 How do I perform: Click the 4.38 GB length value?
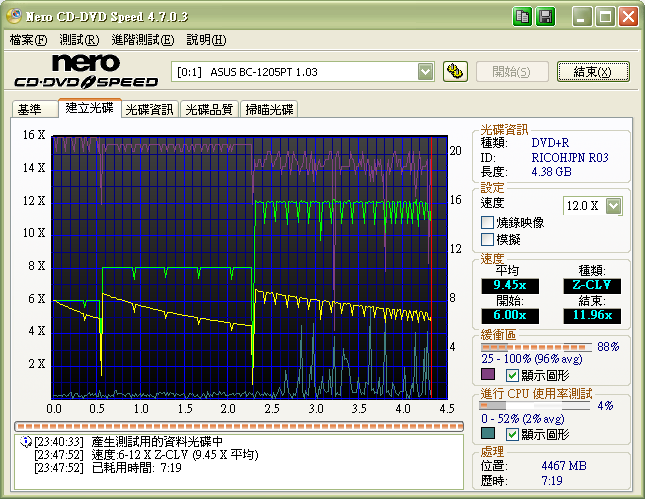pos(551,172)
